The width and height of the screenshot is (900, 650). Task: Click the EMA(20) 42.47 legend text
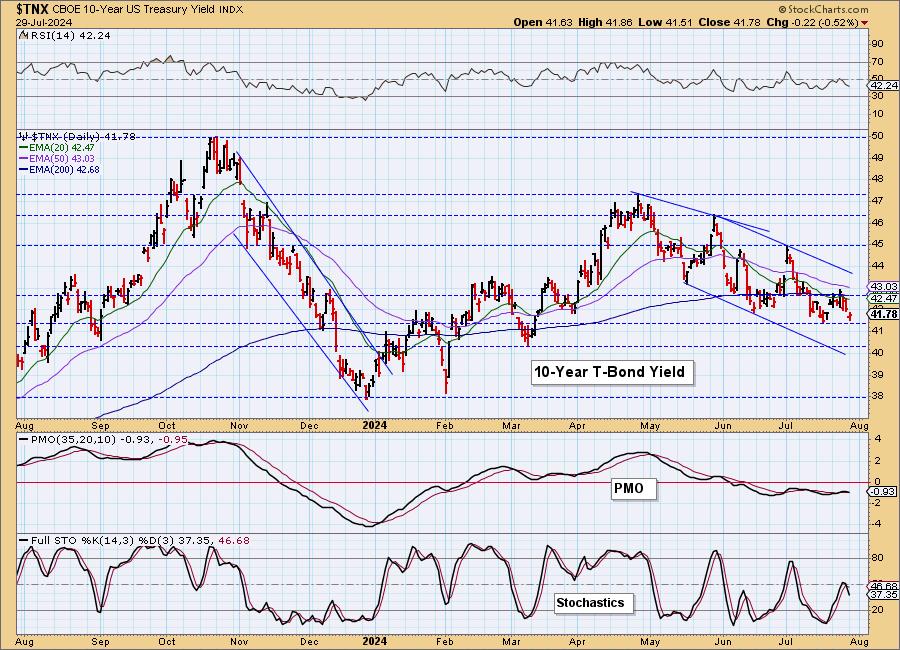click(62, 148)
